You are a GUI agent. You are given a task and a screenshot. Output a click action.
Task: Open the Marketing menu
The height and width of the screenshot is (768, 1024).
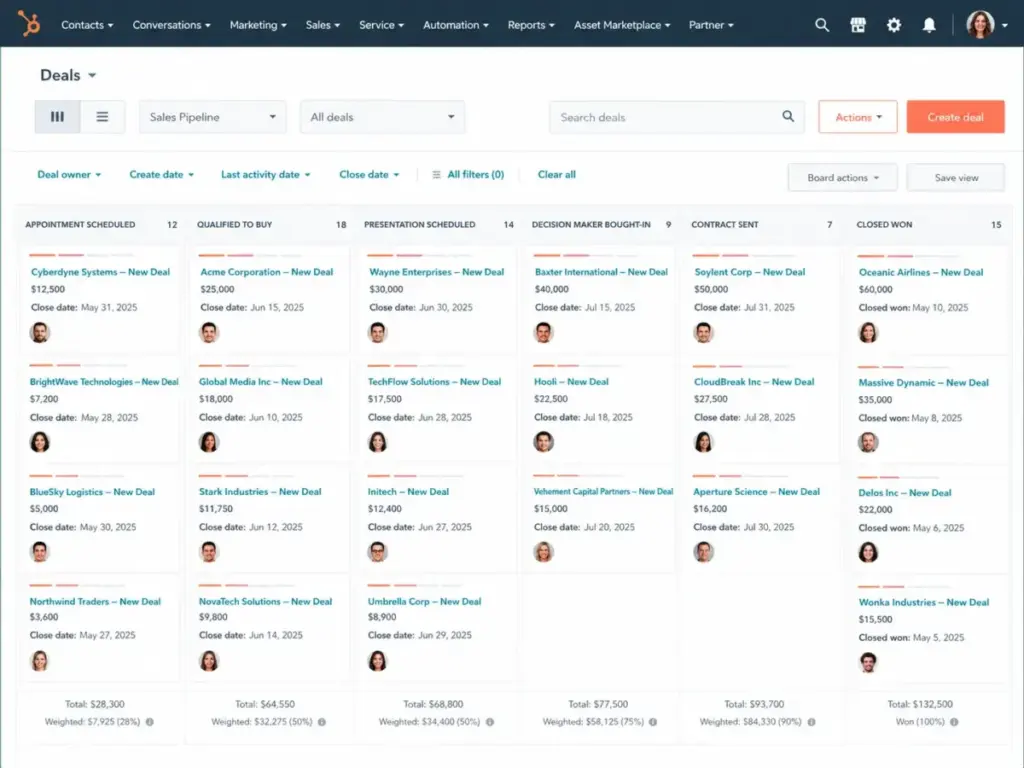[x=258, y=25]
